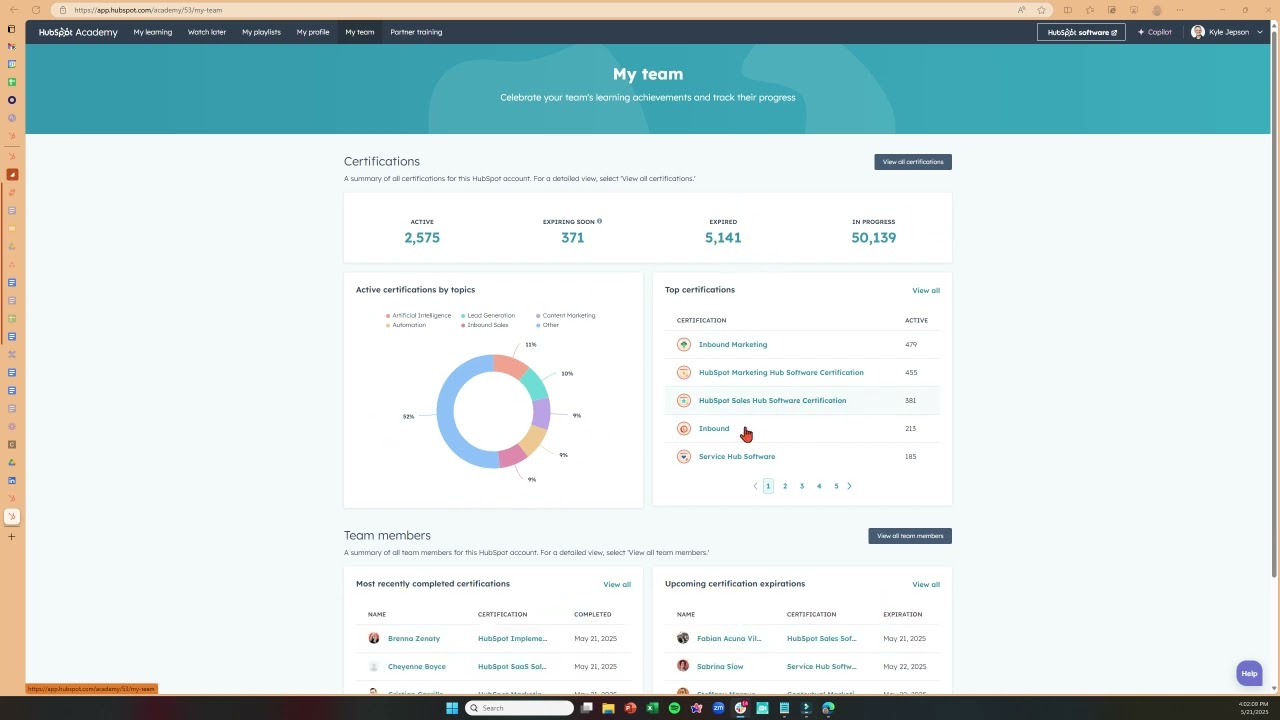View all upcoming certification expirations
This screenshot has width=1280, height=720.
[926, 585]
